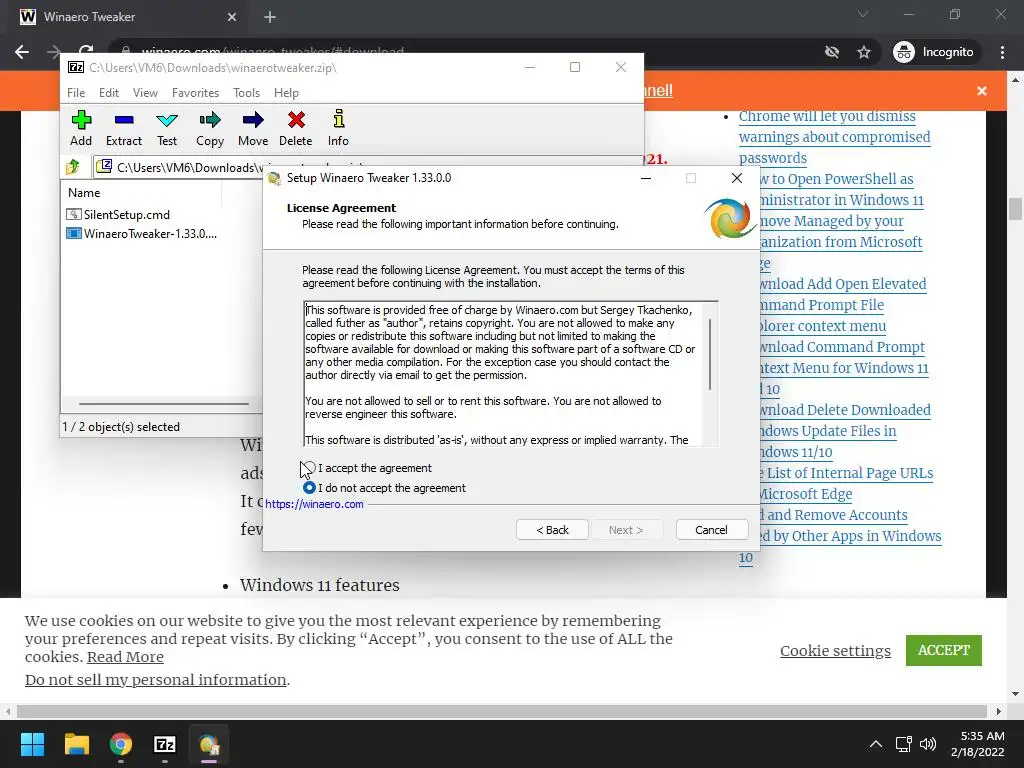The width and height of the screenshot is (1024, 768).
Task: Open Chrome's three-dot menu
Action: tap(1002, 52)
